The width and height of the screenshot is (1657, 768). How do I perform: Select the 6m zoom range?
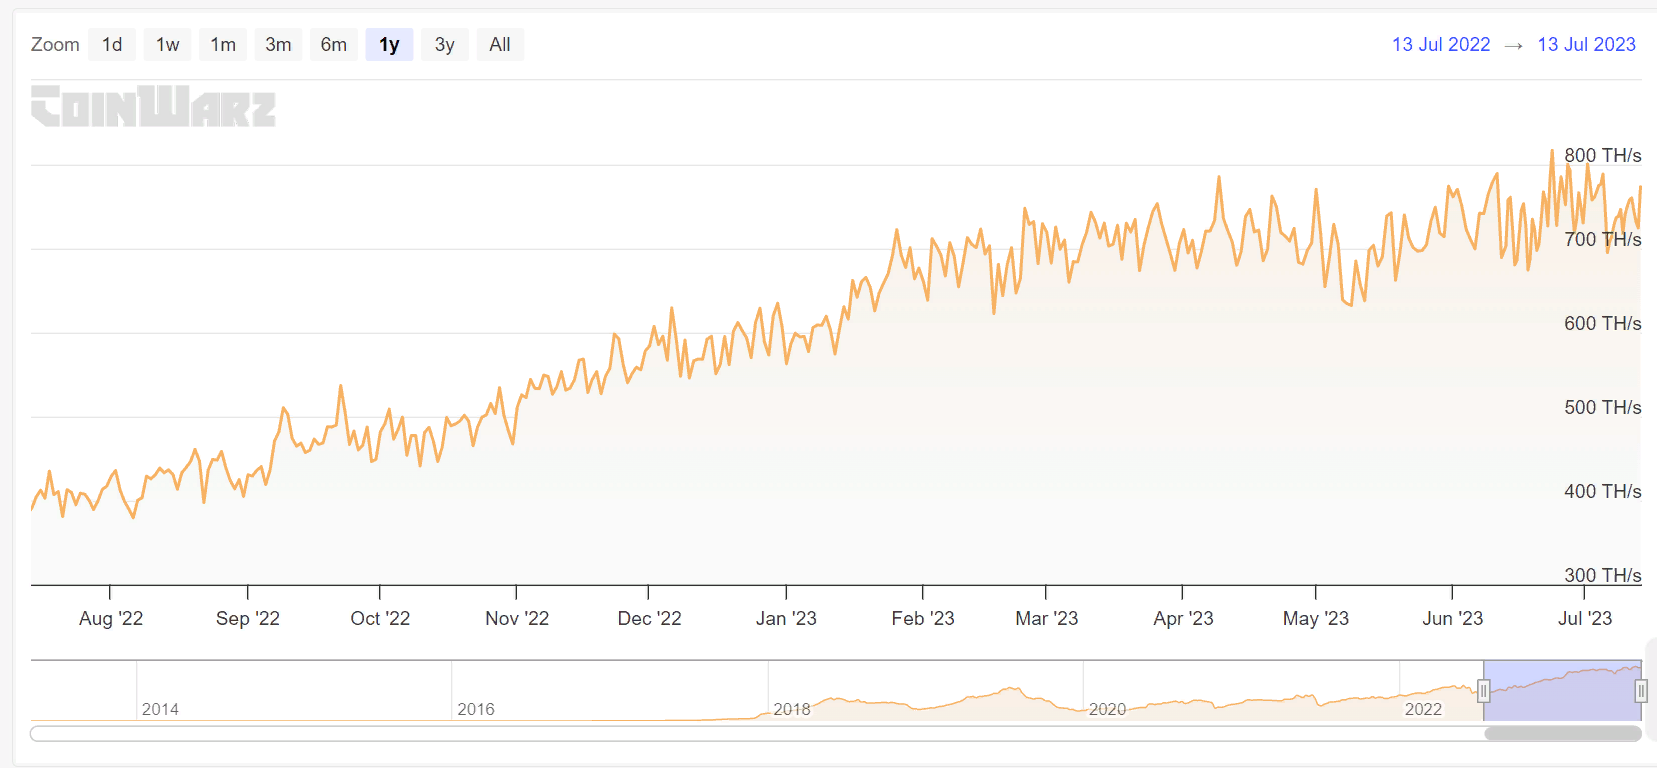click(x=333, y=45)
